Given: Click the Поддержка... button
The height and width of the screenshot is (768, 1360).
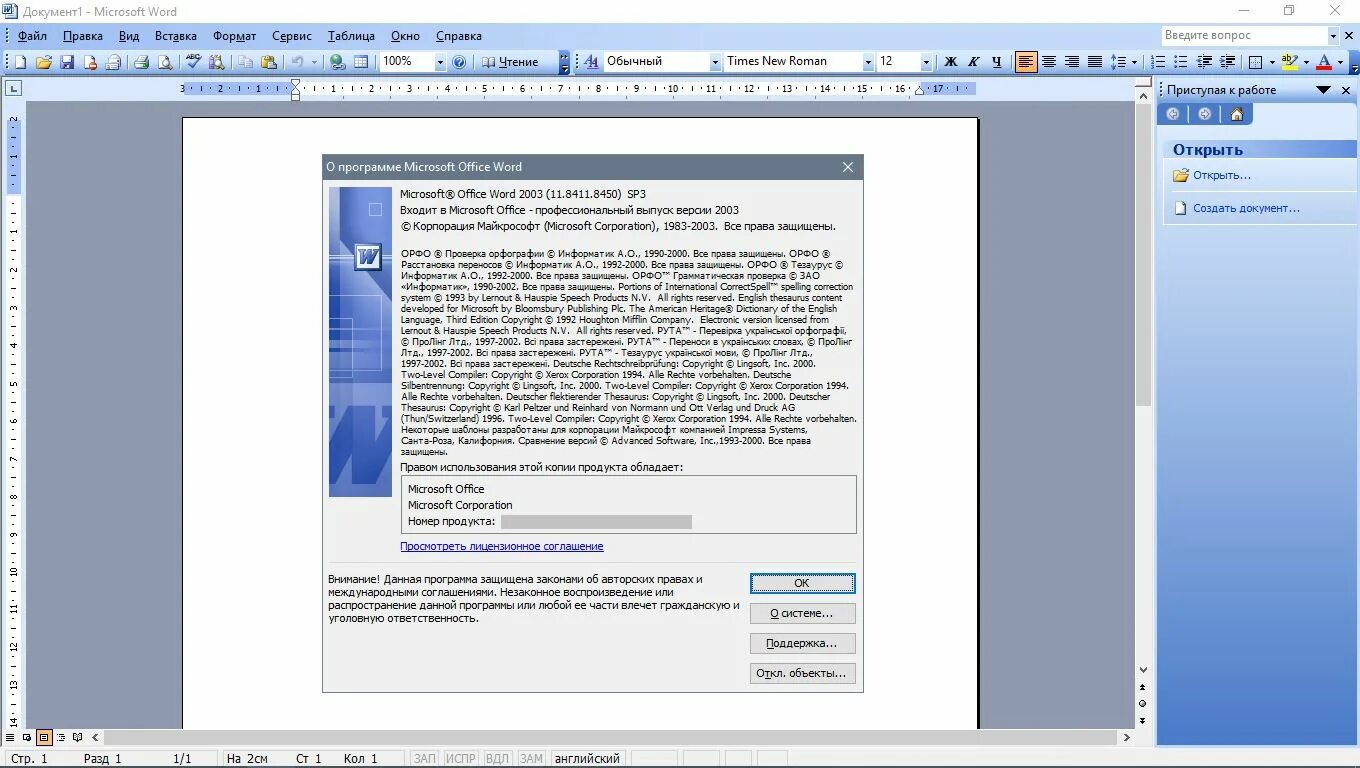Looking at the screenshot, I should (802, 643).
